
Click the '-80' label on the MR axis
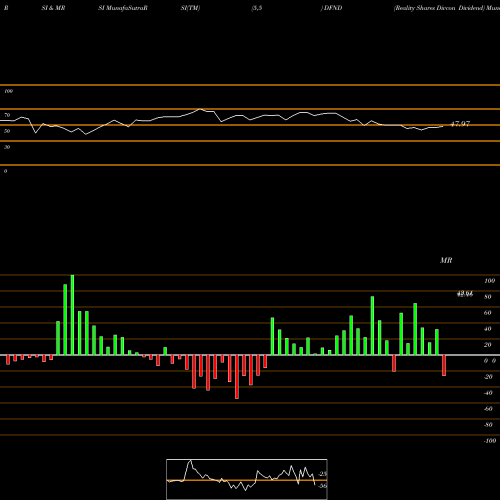point(488,425)
